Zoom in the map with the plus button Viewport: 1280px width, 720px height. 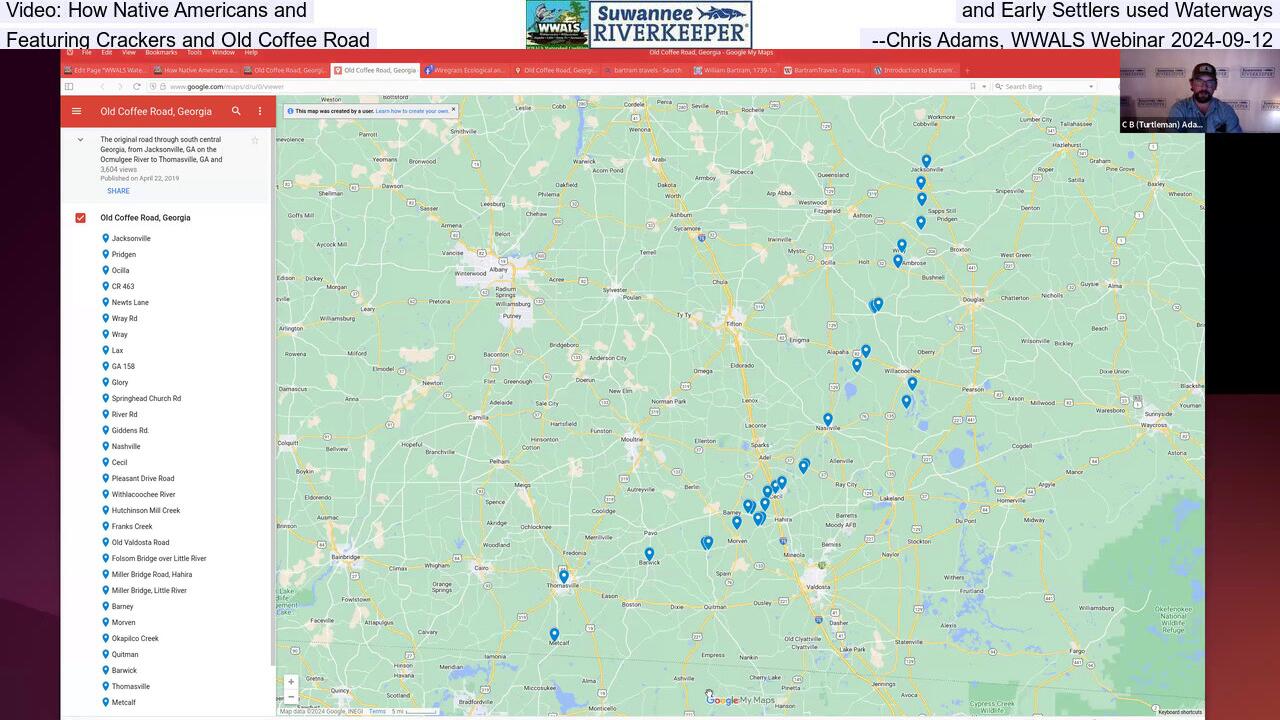(x=291, y=682)
